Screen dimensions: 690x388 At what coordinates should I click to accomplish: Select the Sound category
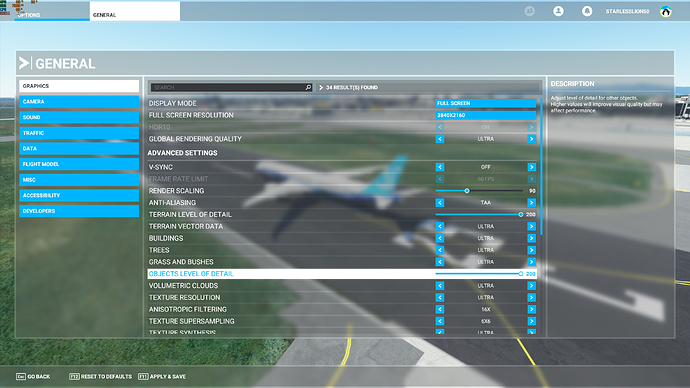pos(79,117)
